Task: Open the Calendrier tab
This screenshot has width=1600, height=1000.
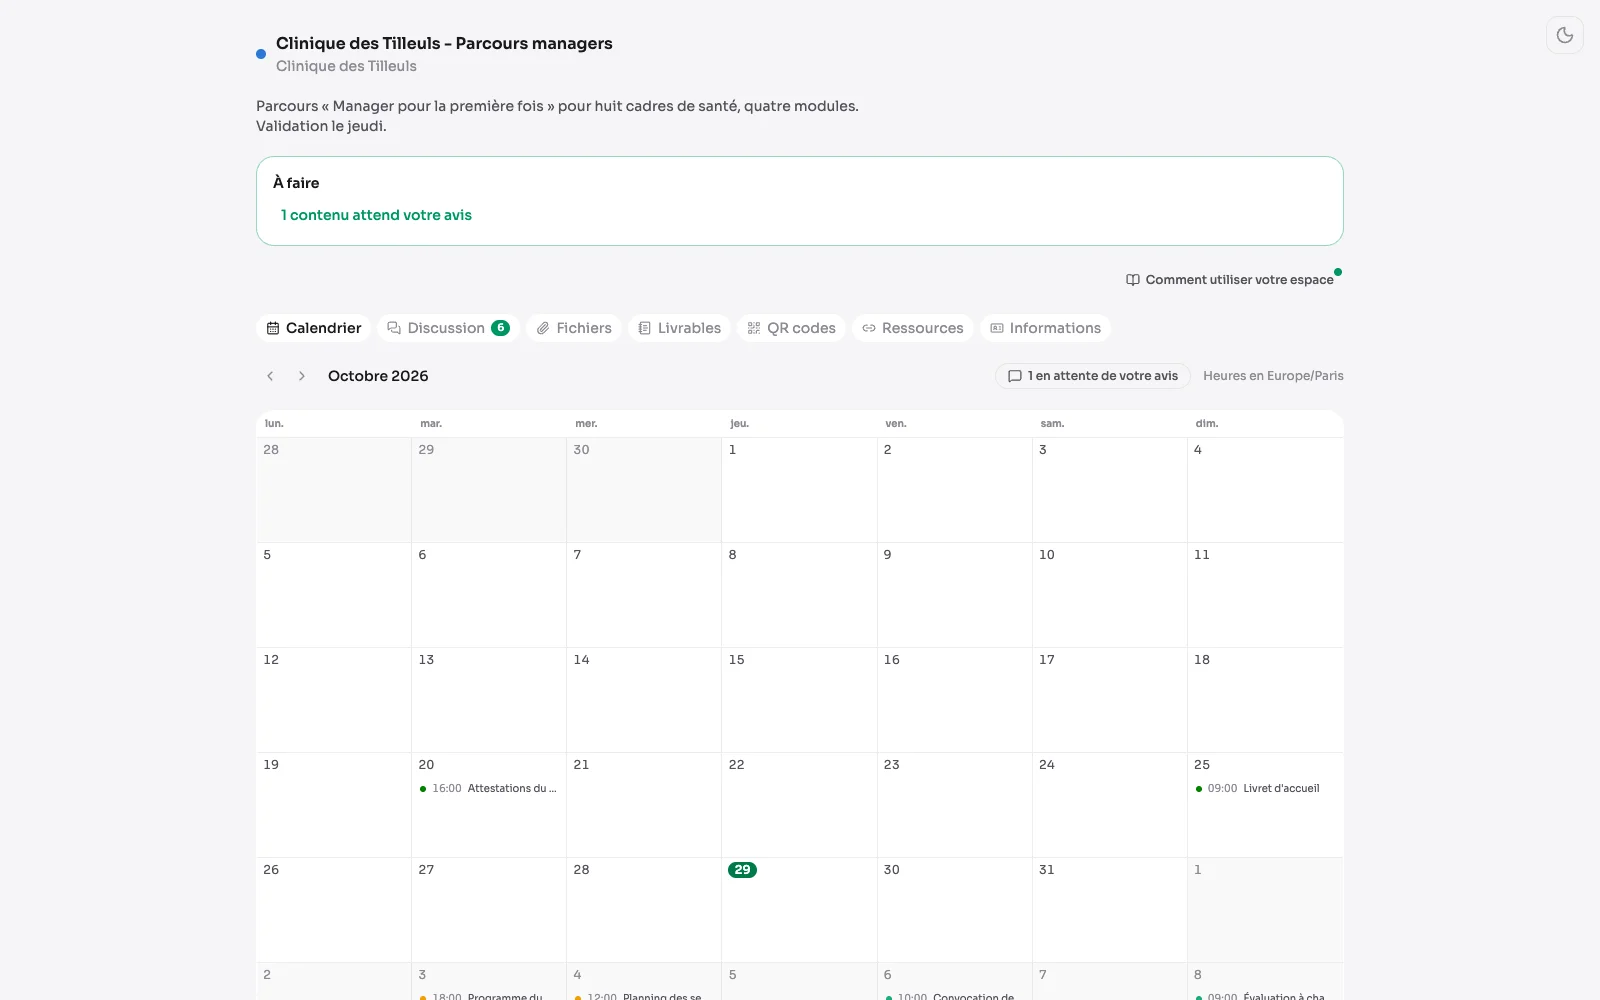Action: click(x=314, y=328)
